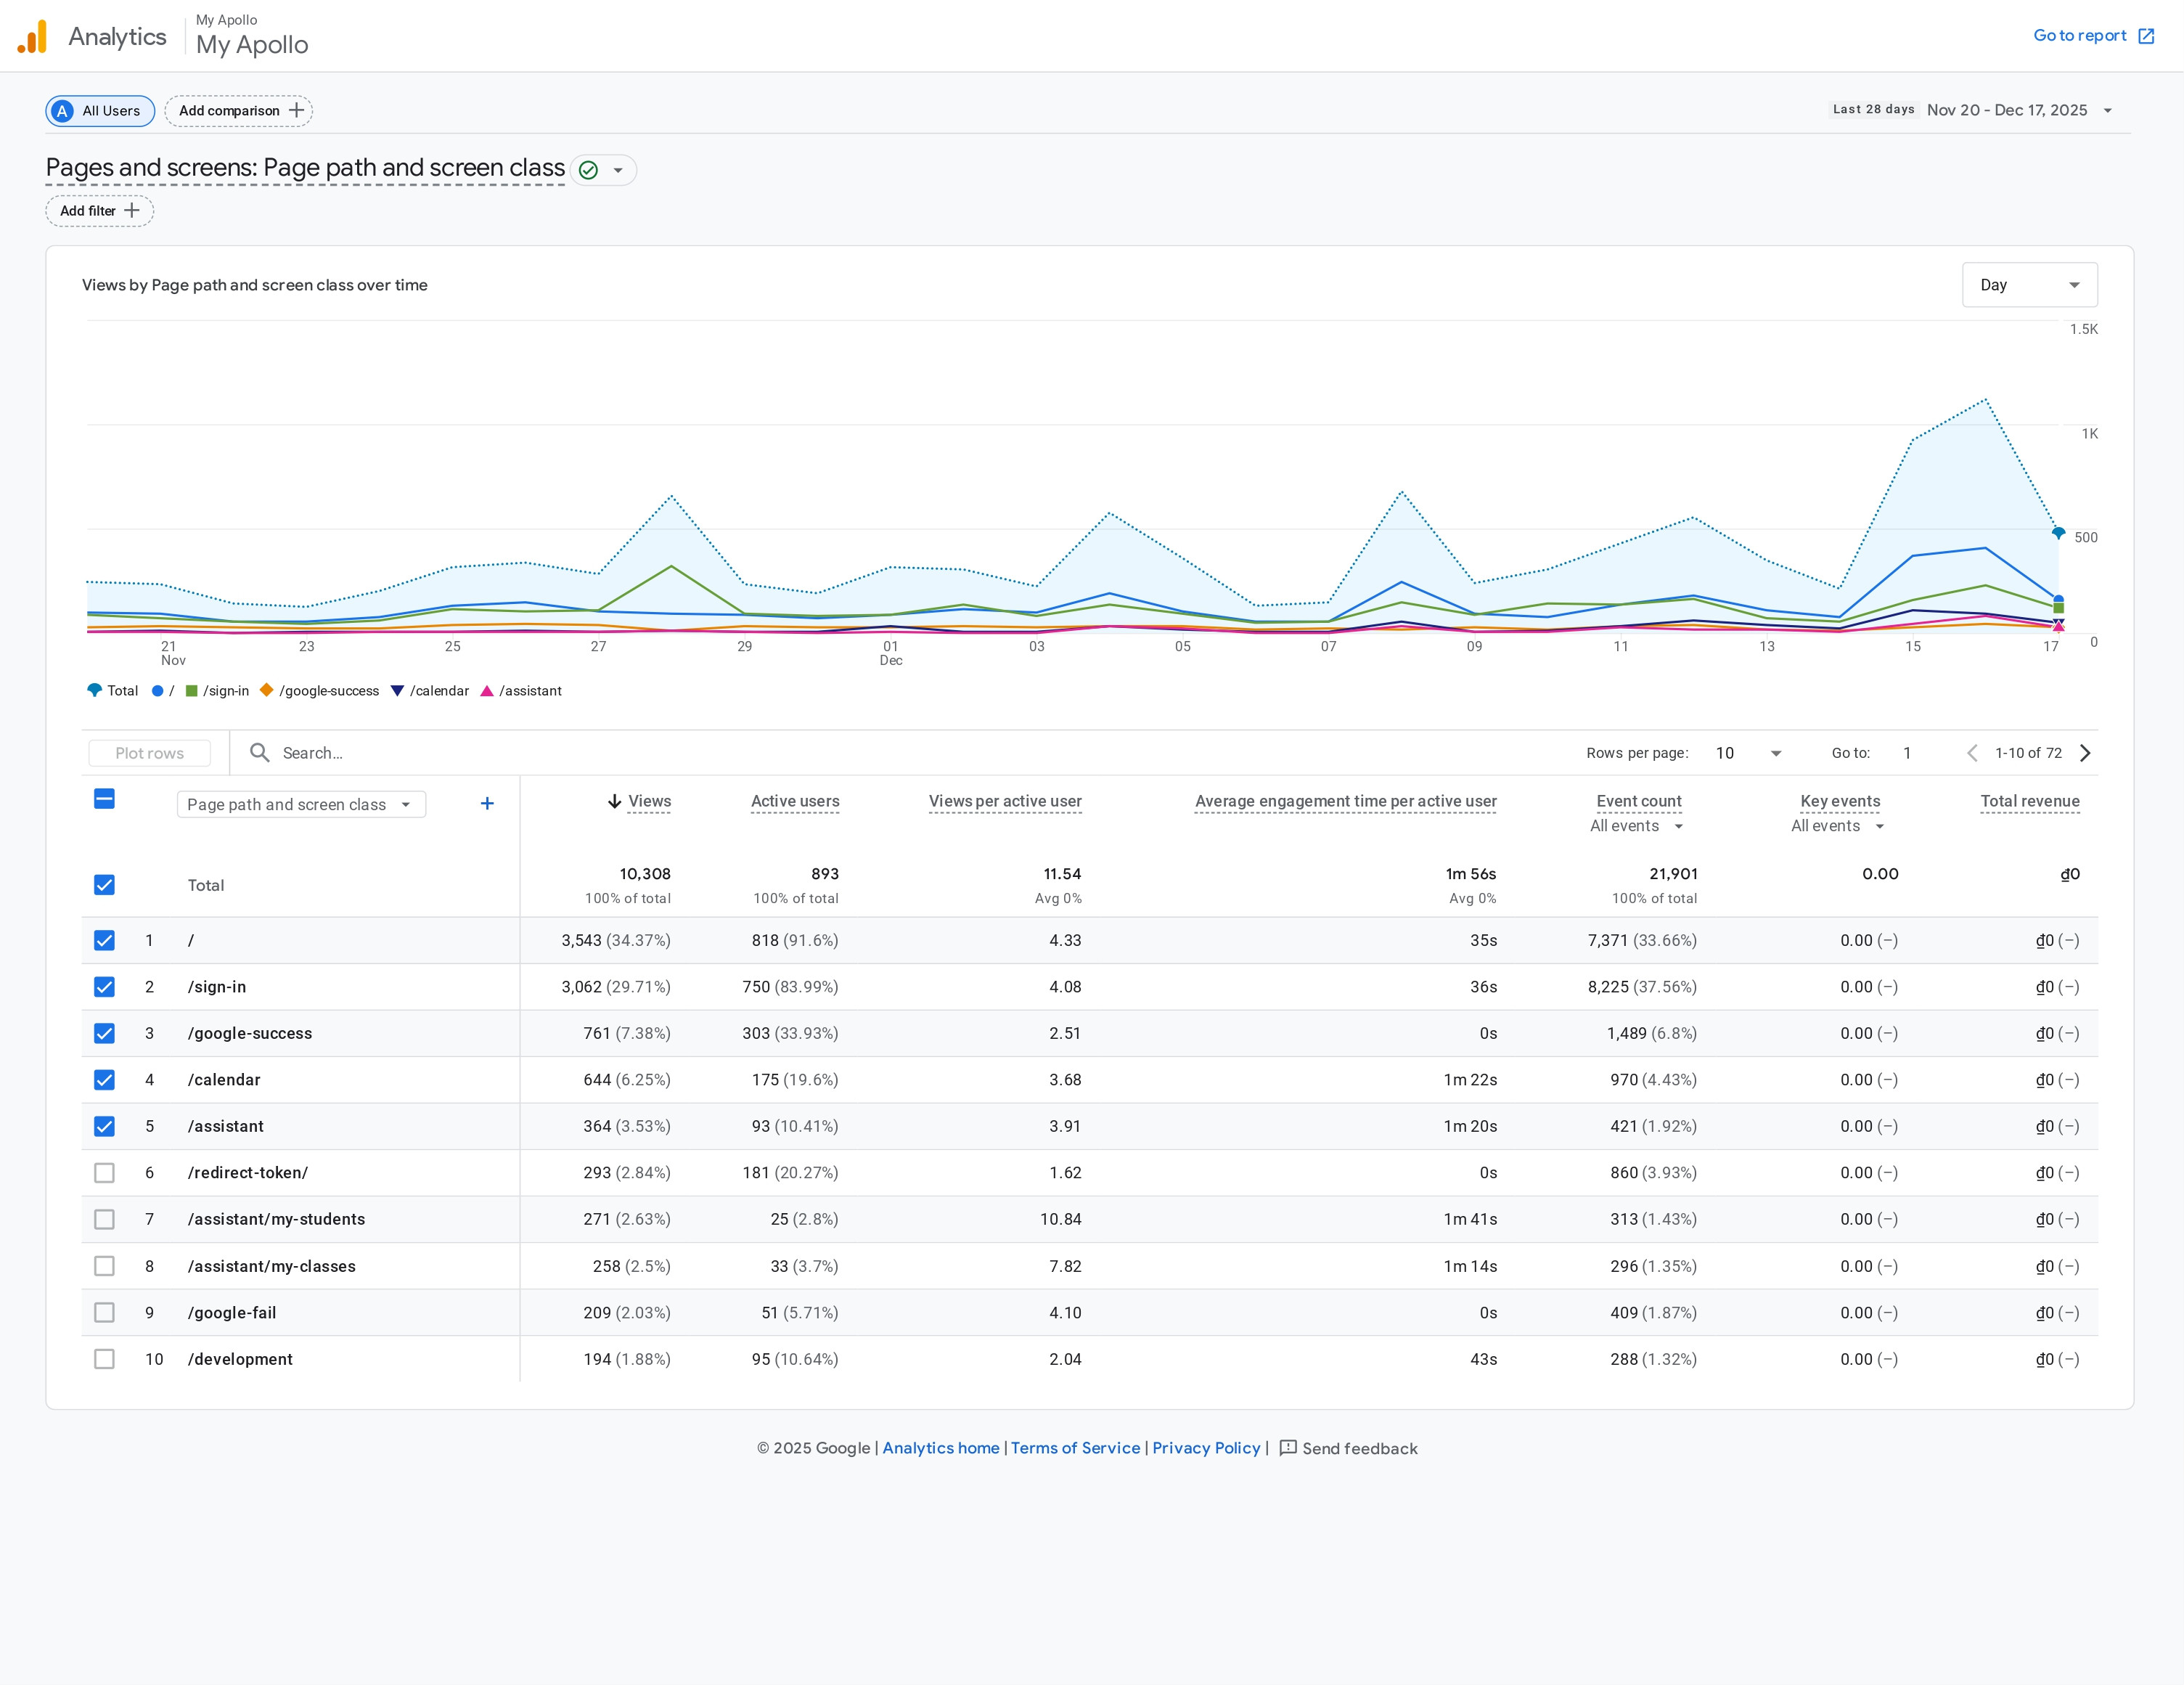The image size is (2184, 1685).
Task: Click the magnifier search icon above the table
Action: [259, 752]
